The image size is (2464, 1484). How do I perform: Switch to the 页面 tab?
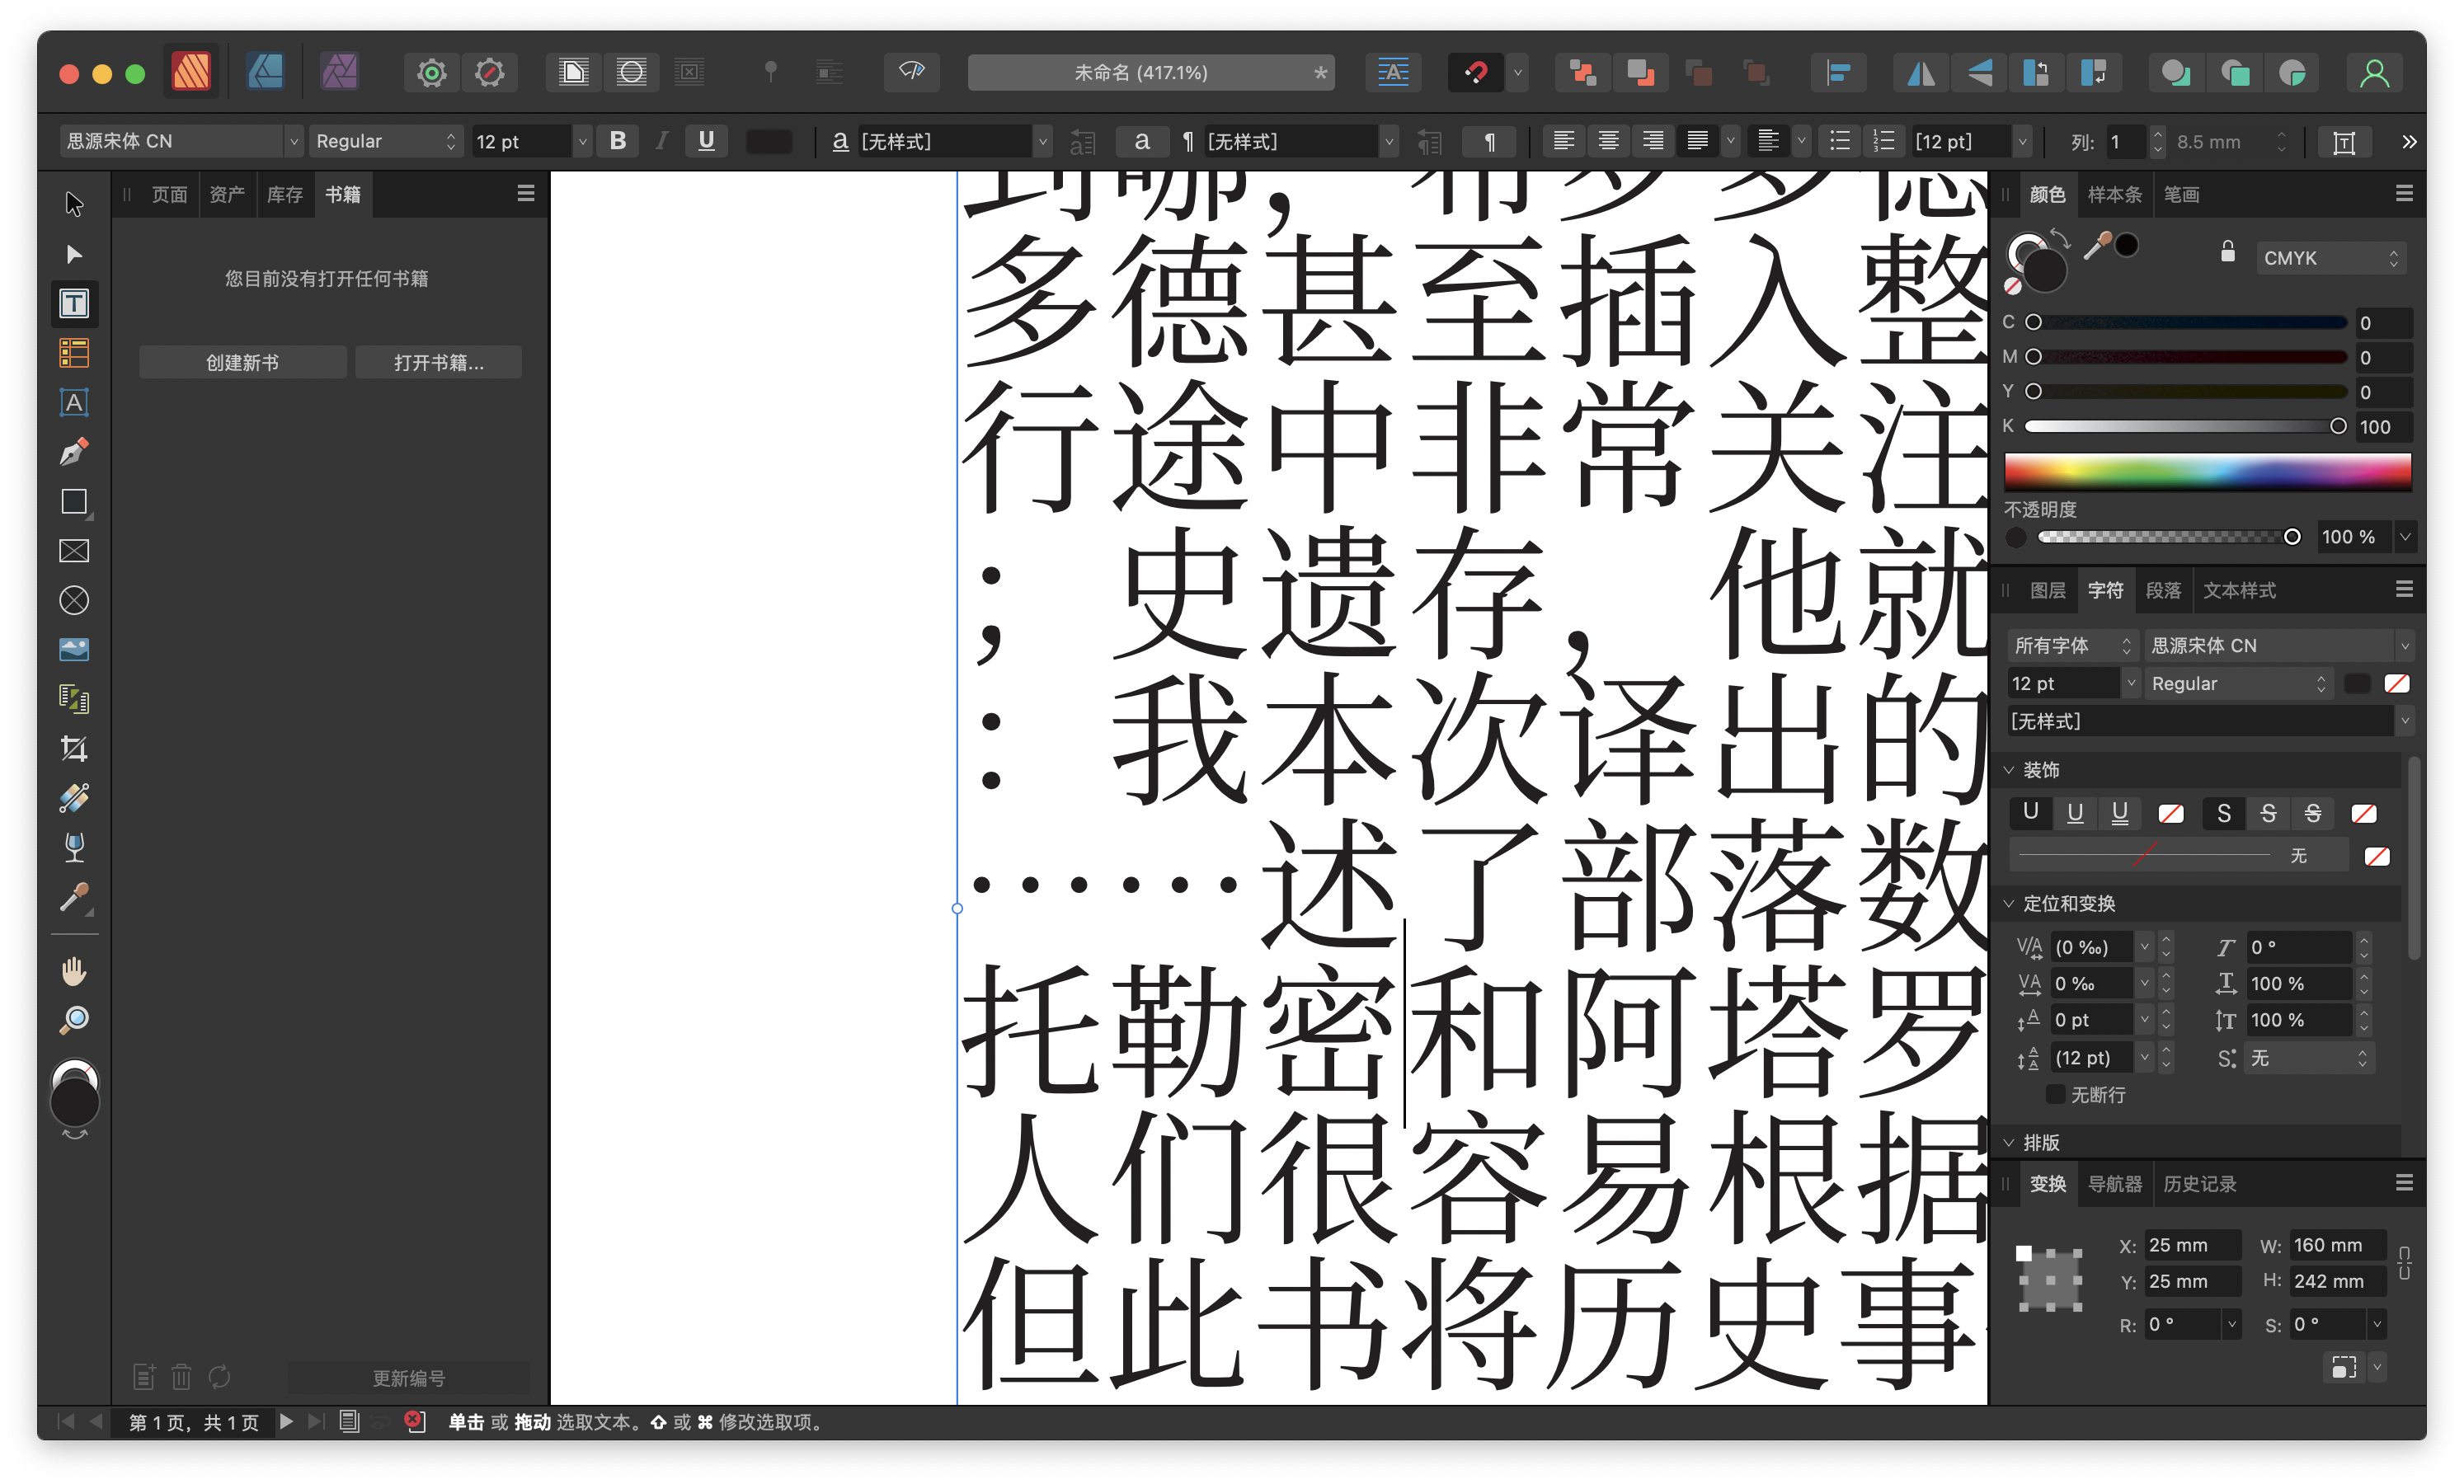(169, 194)
